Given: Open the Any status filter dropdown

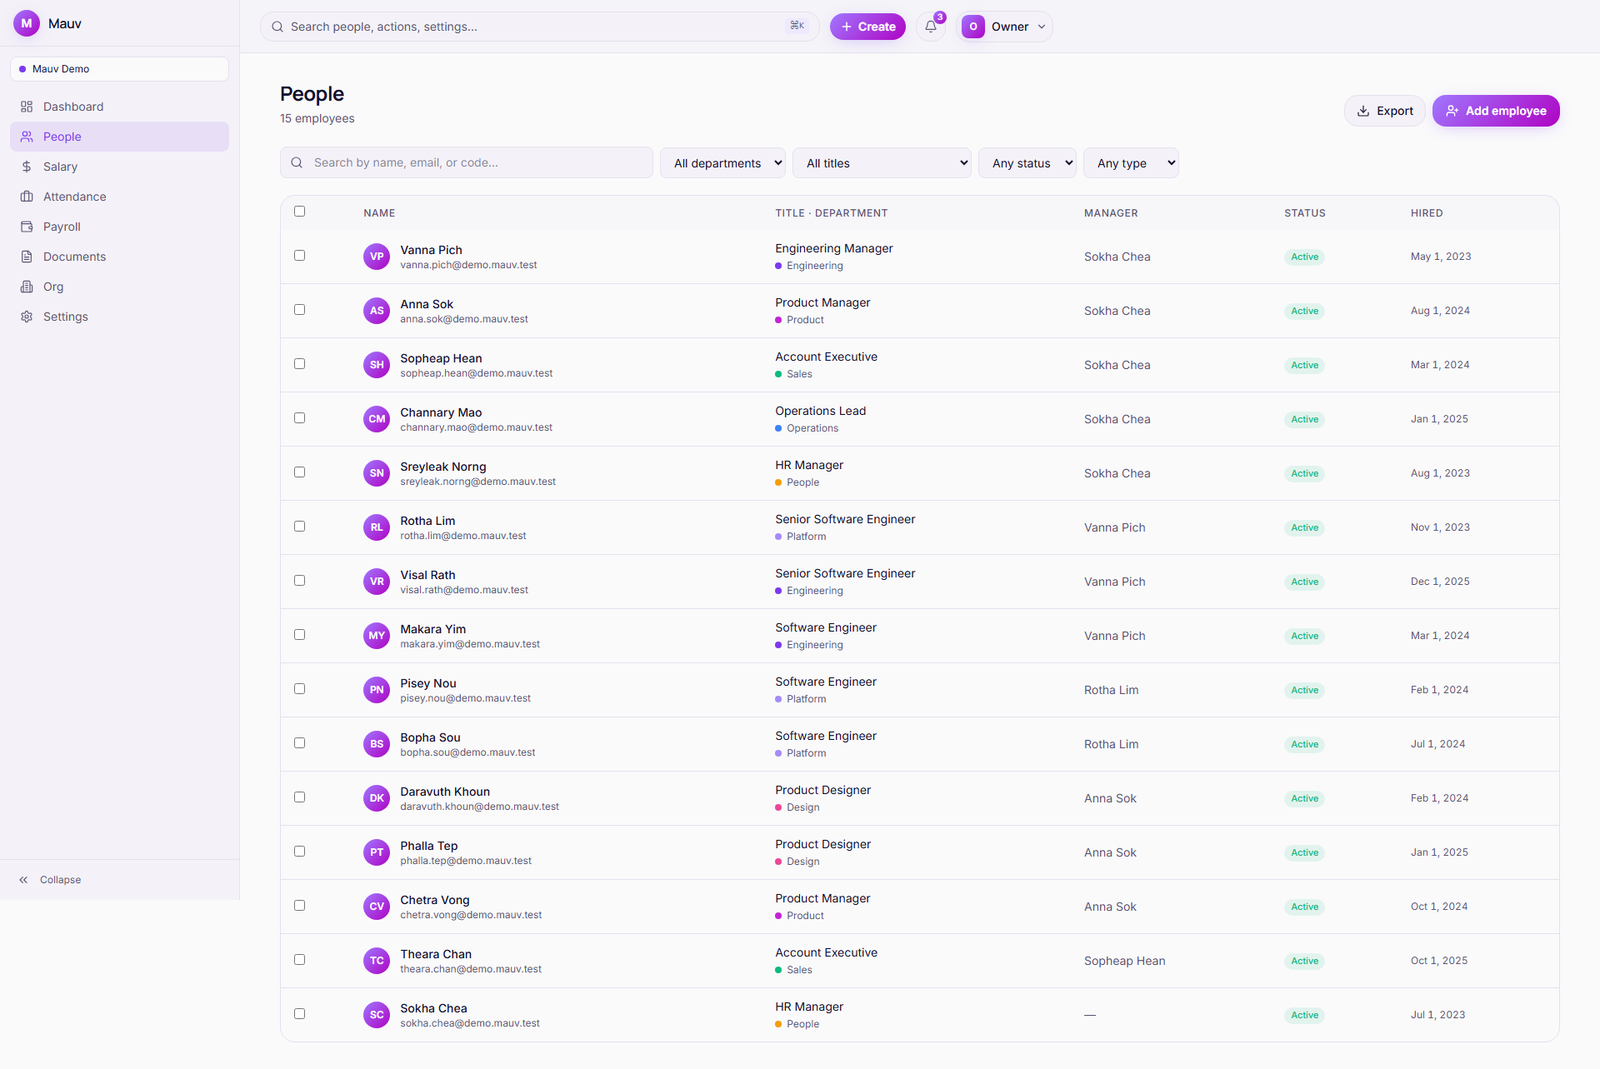Looking at the screenshot, I should pyautogui.click(x=1027, y=163).
